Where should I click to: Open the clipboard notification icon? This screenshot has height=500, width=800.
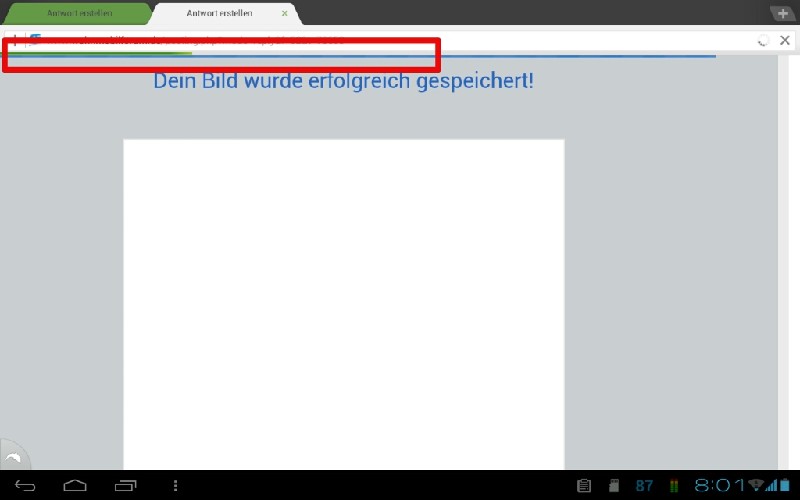585,486
